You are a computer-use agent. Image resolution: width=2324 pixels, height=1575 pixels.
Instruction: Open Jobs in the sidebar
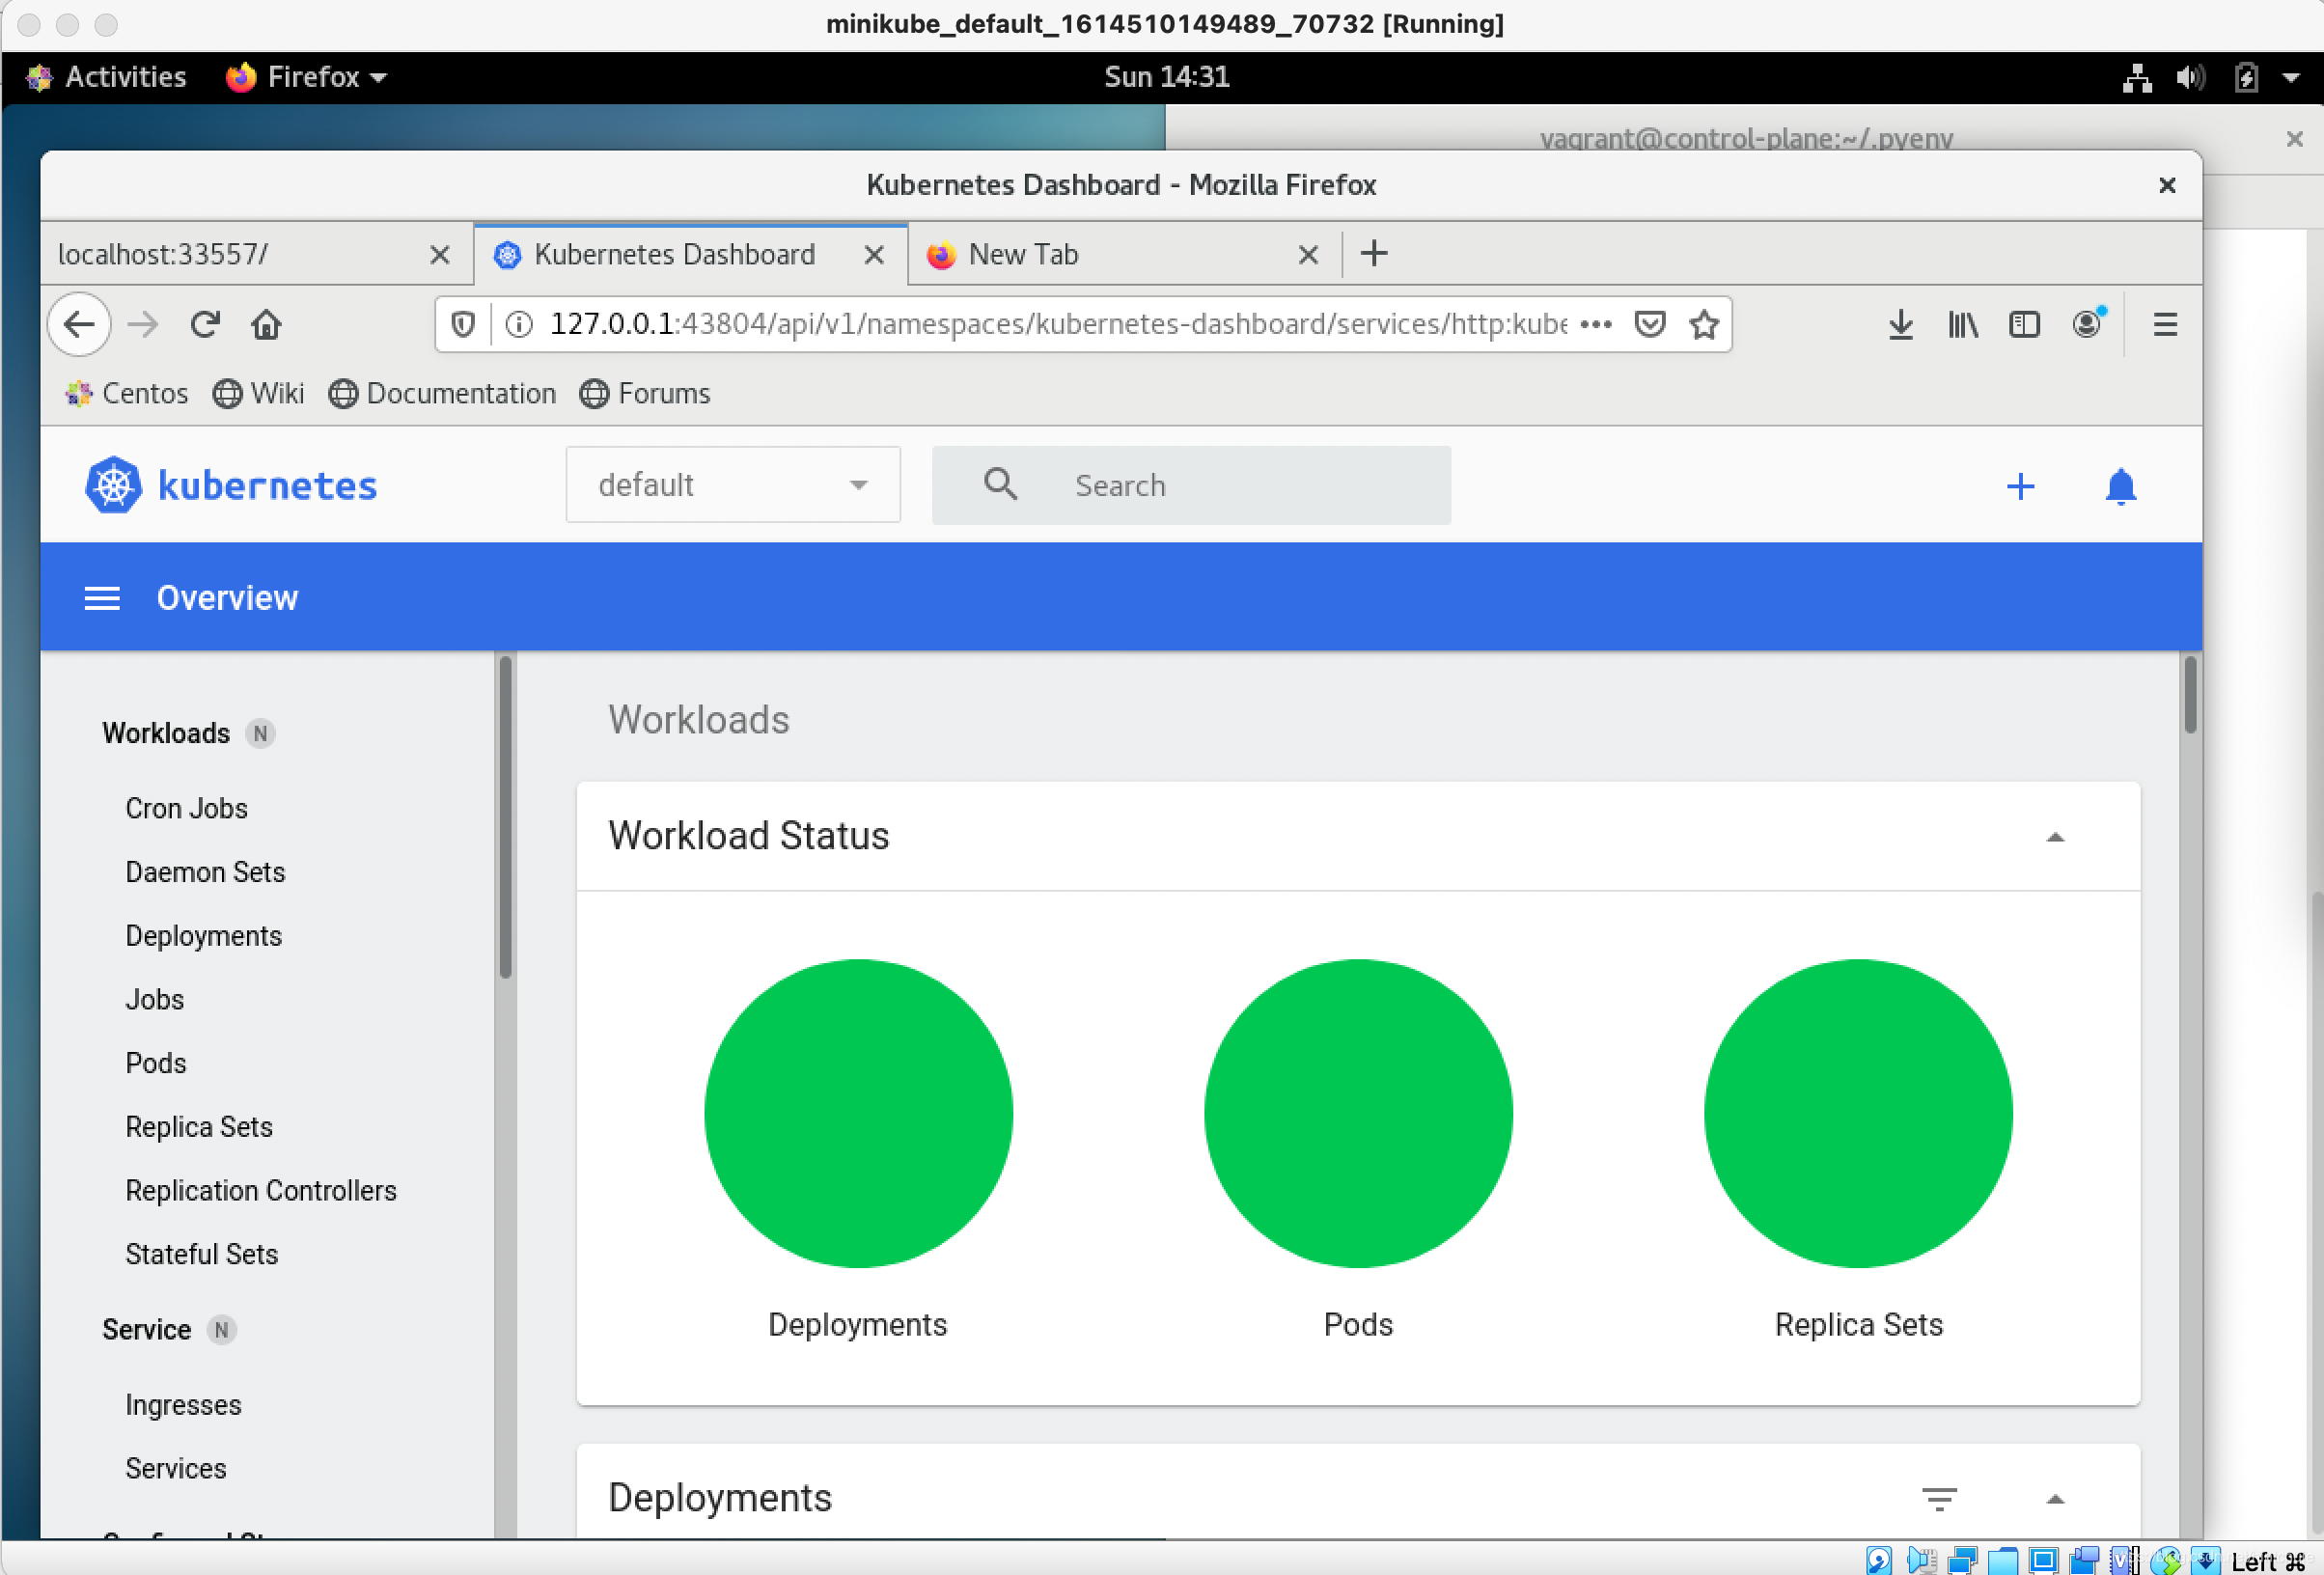[x=155, y=1000]
